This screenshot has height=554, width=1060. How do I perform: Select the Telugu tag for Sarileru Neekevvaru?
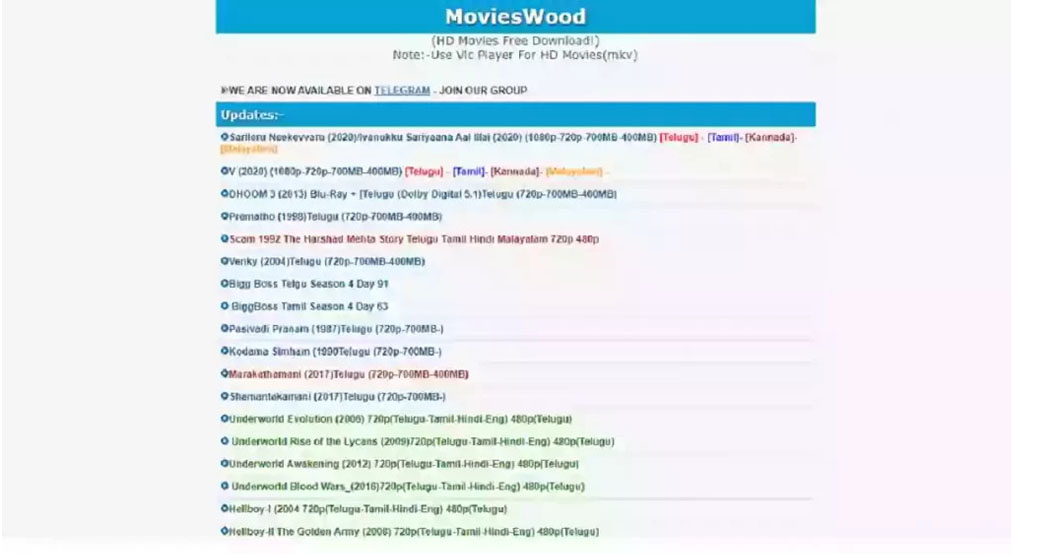(x=679, y=137)
